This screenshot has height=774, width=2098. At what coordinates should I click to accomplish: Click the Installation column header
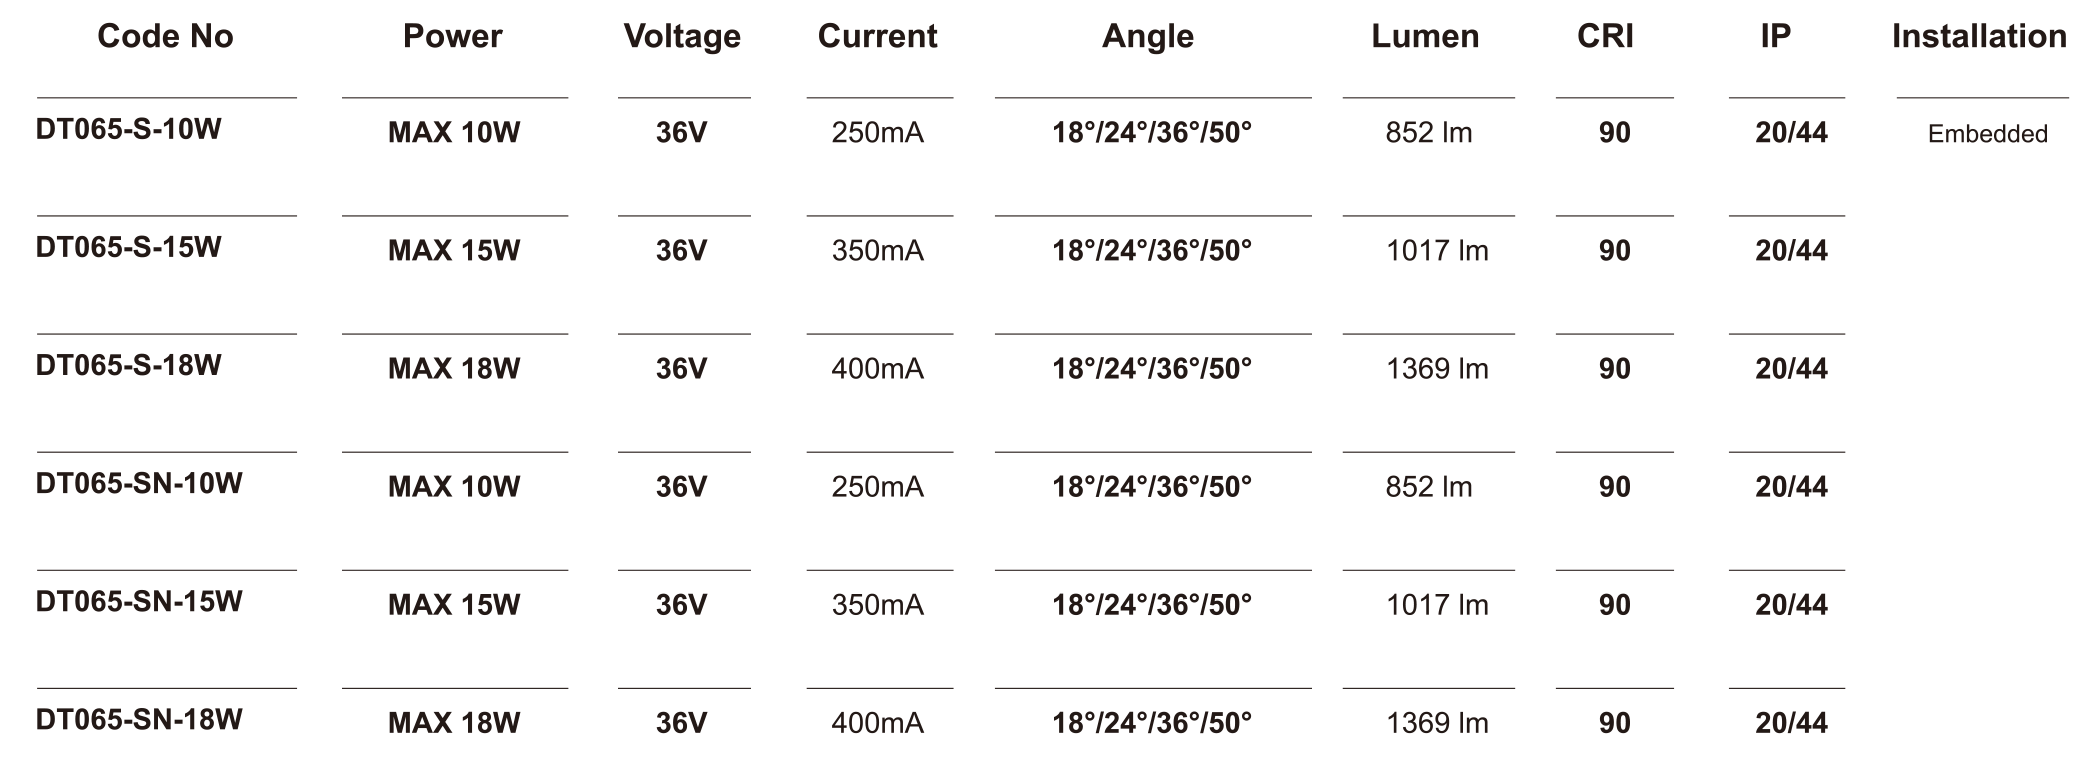pyautogui.click(x=1979, y=37)
